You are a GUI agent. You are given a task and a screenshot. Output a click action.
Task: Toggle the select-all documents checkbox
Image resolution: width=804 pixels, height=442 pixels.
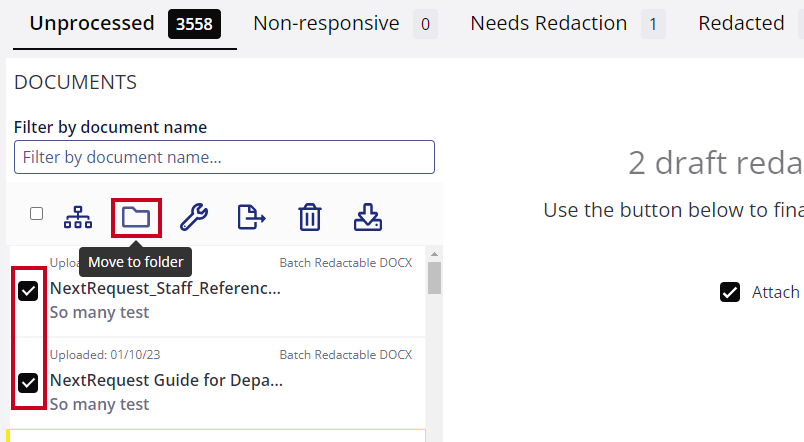click(36, 213)
